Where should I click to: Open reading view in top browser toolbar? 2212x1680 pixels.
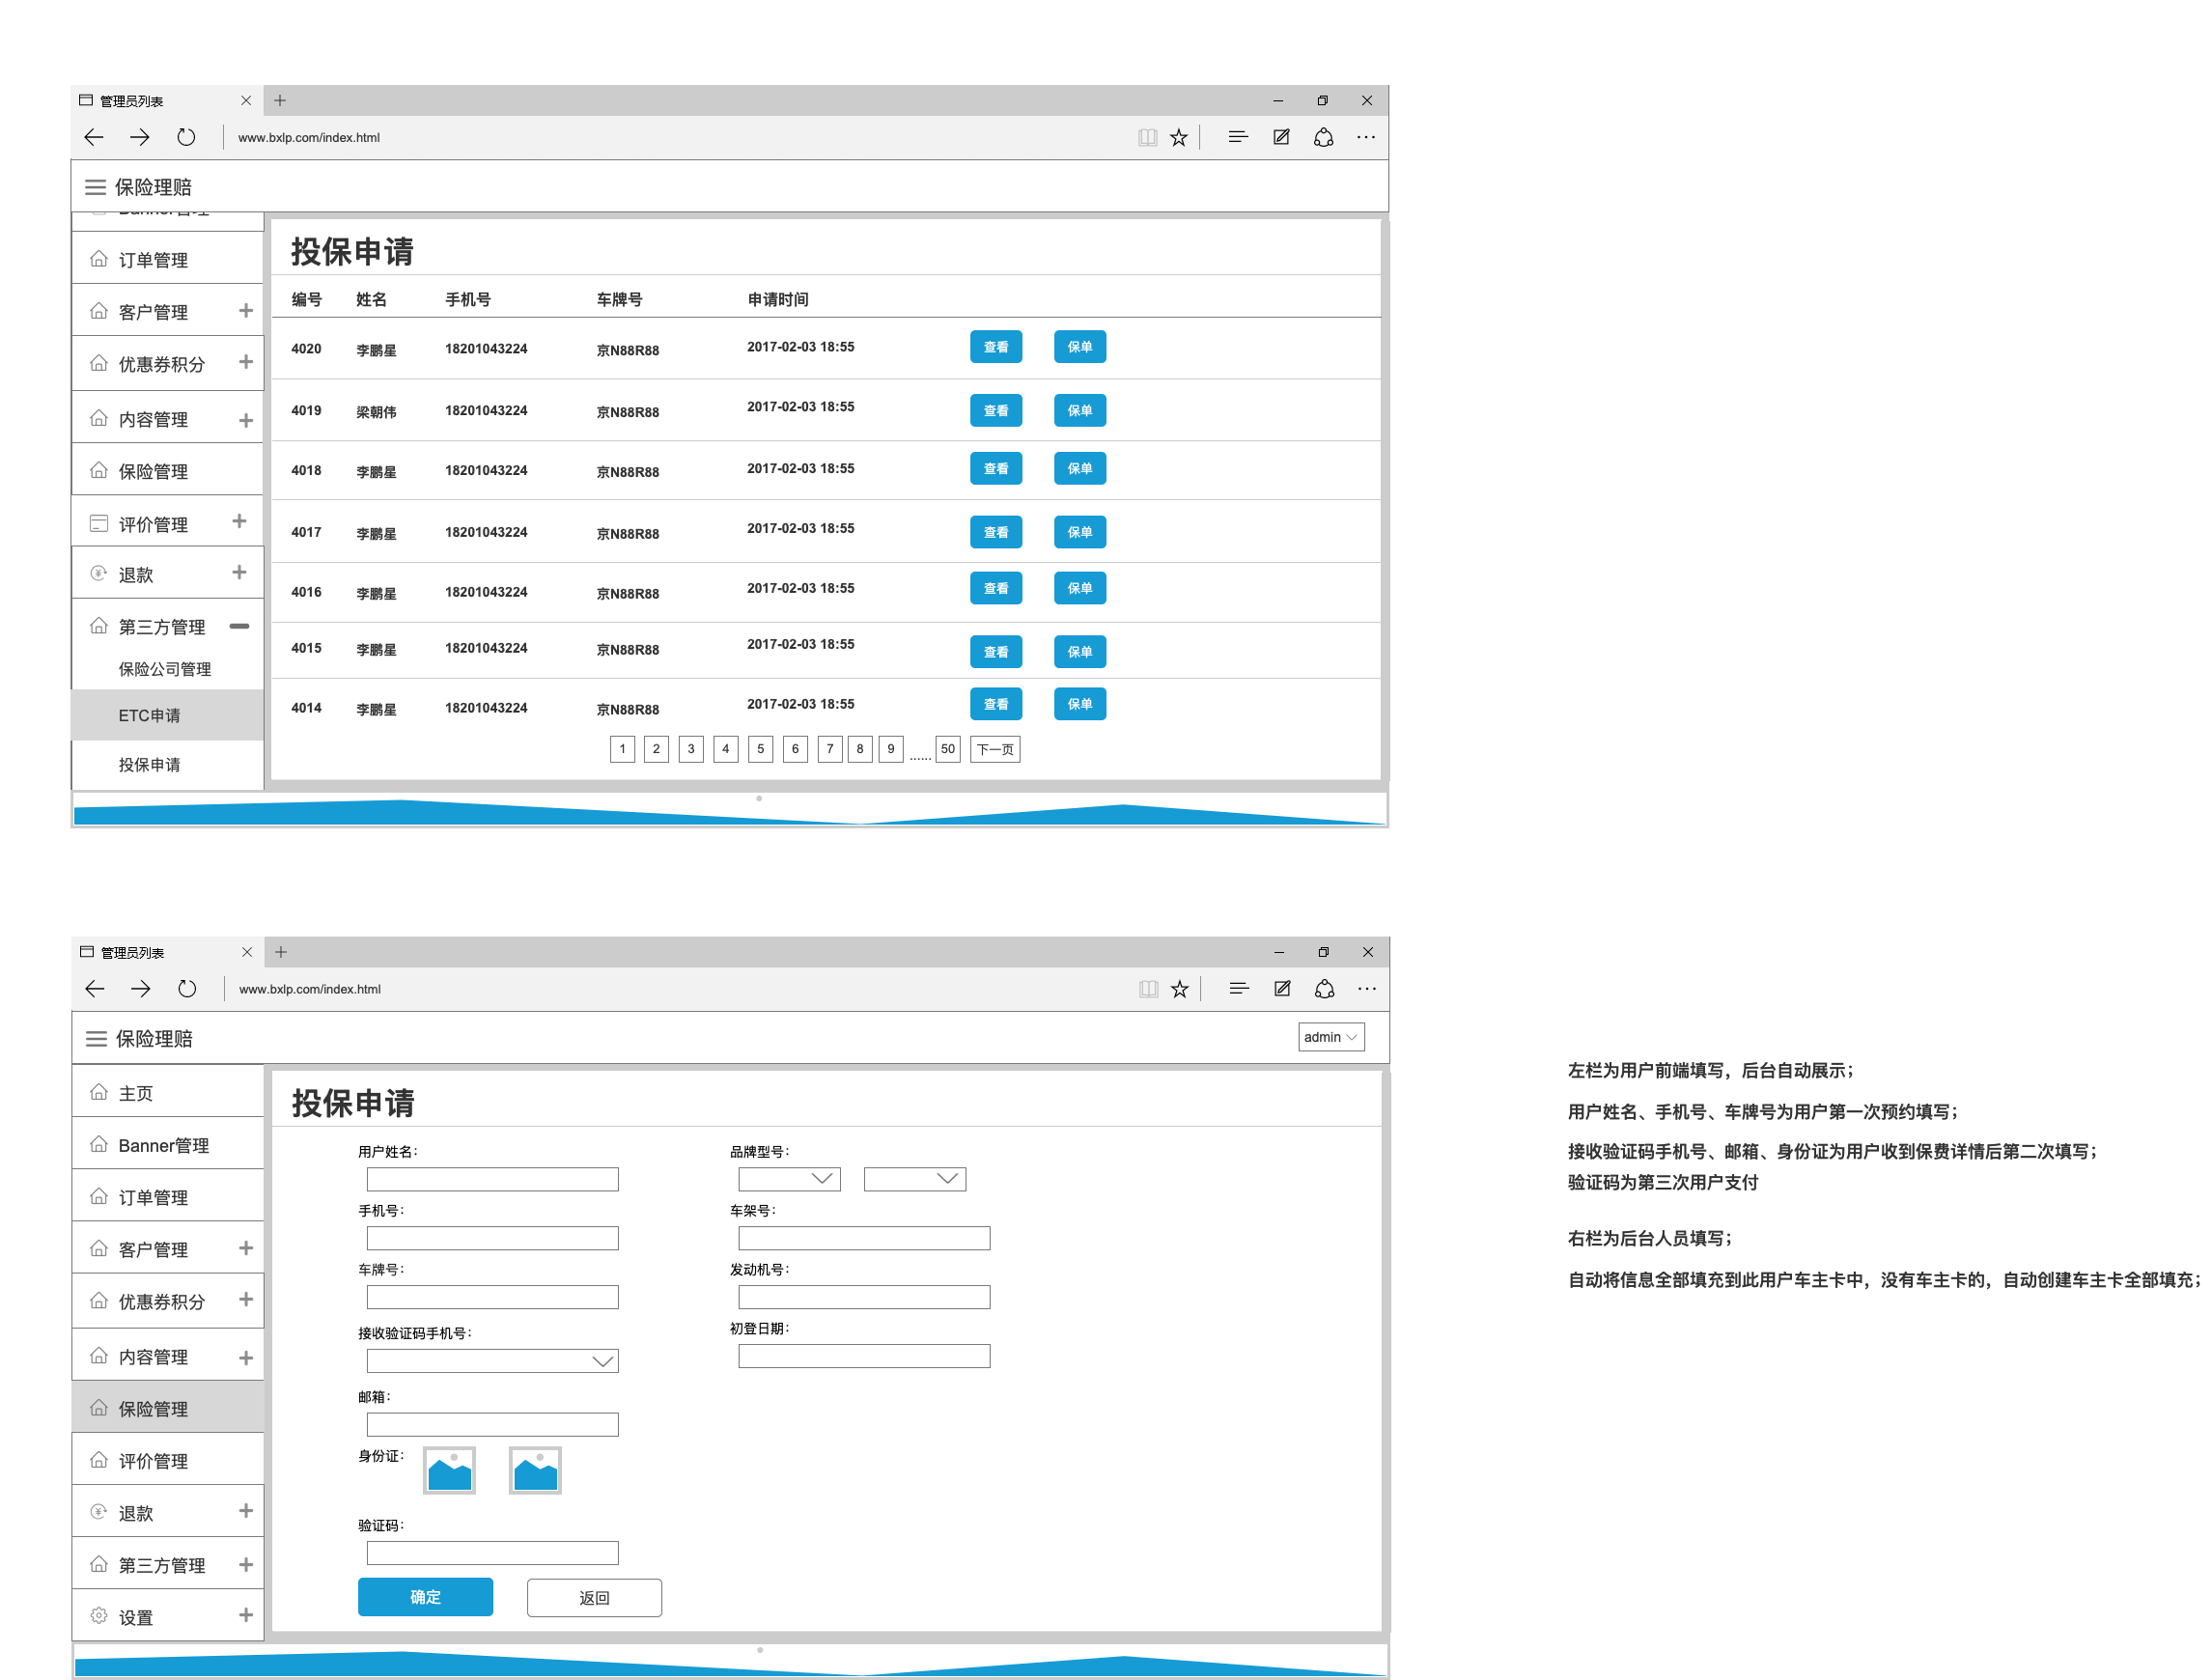pos(1148,138)
